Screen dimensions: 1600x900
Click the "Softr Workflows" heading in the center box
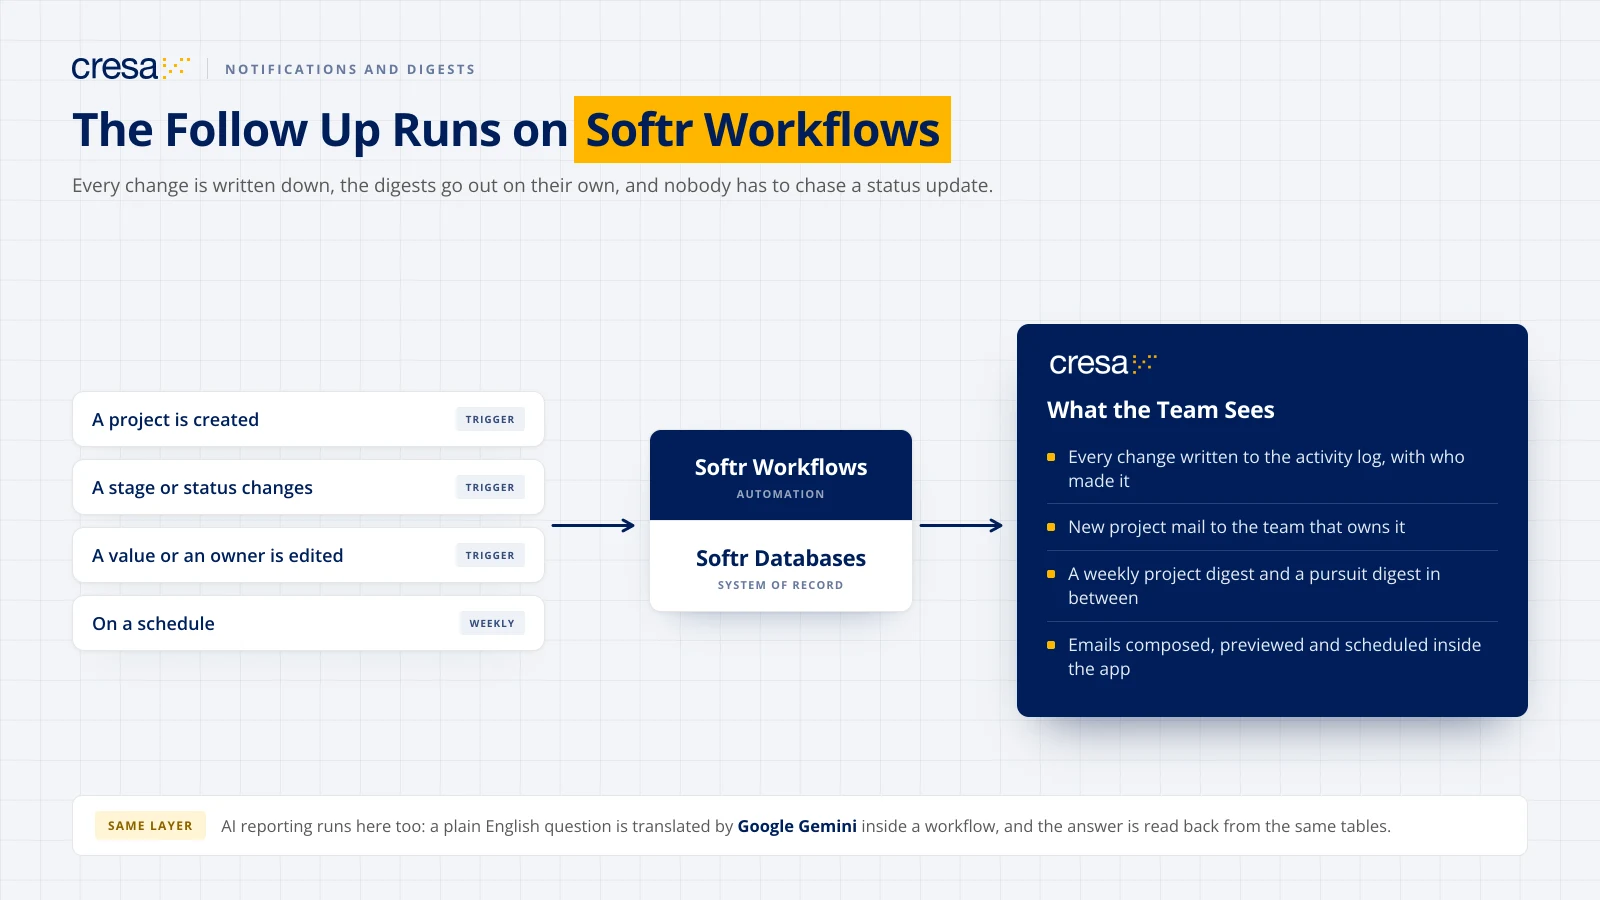(781, 467)
